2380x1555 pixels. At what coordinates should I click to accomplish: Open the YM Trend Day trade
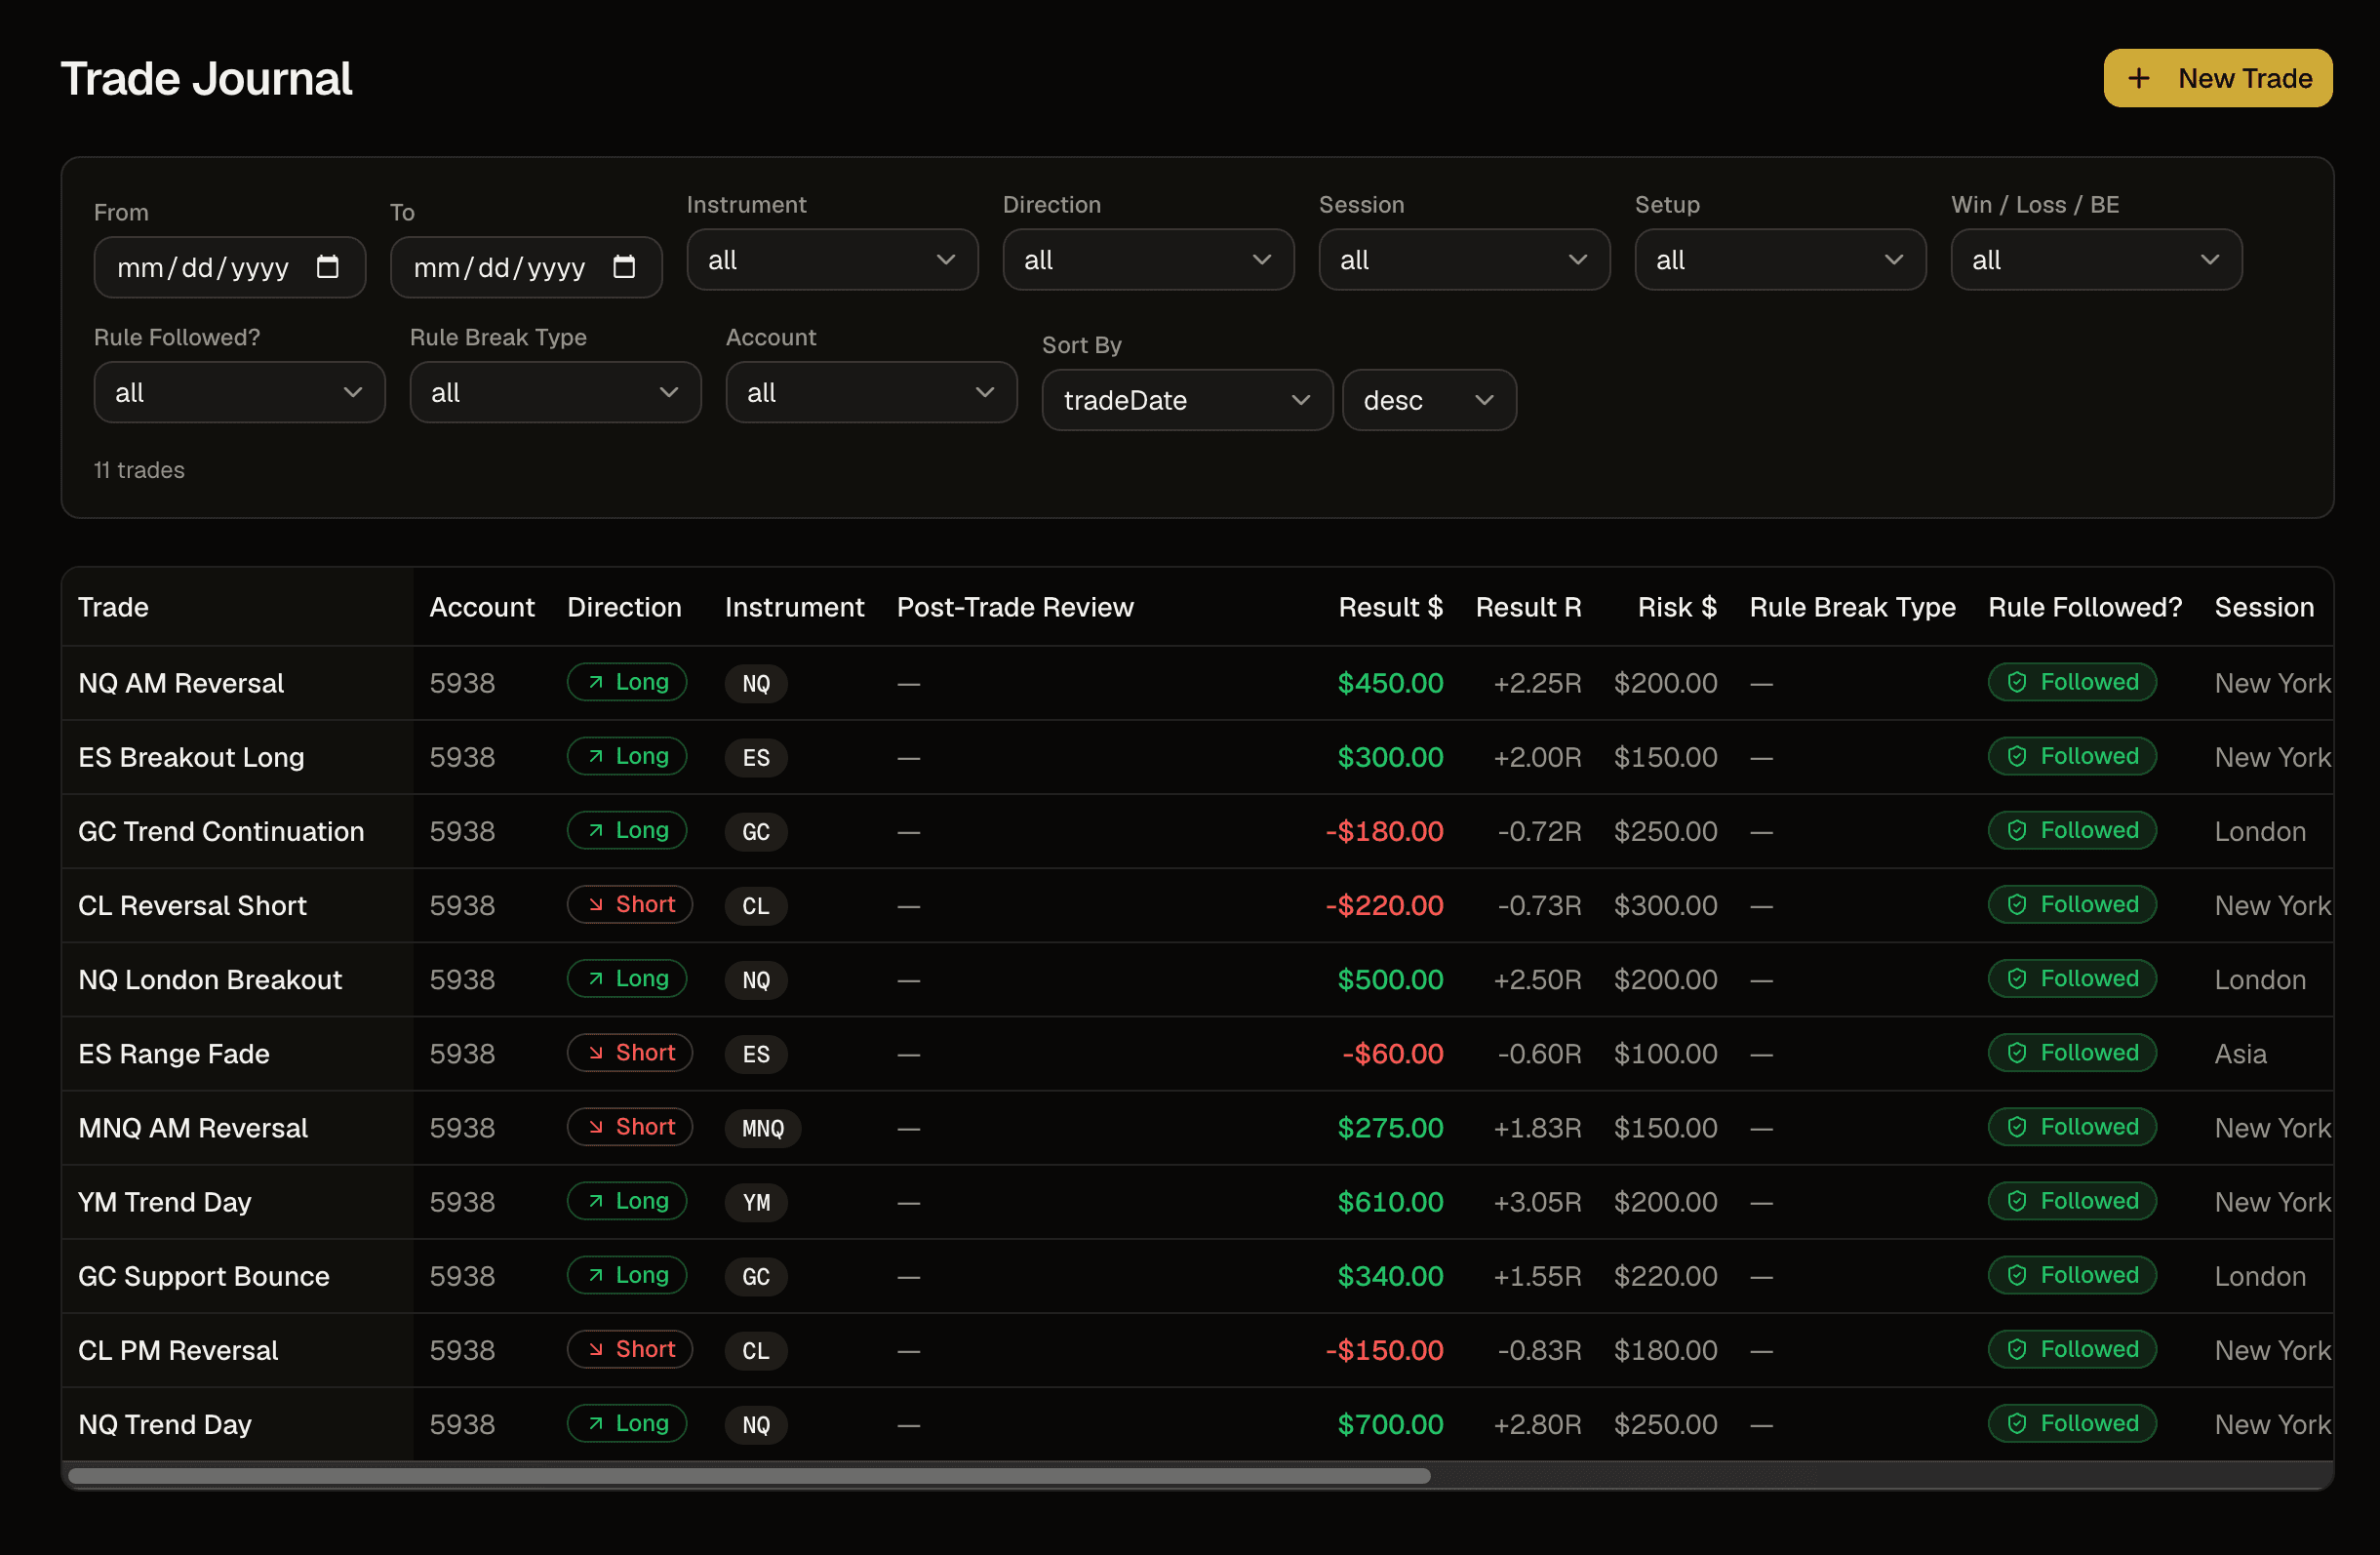click(x=165, y=1202)
